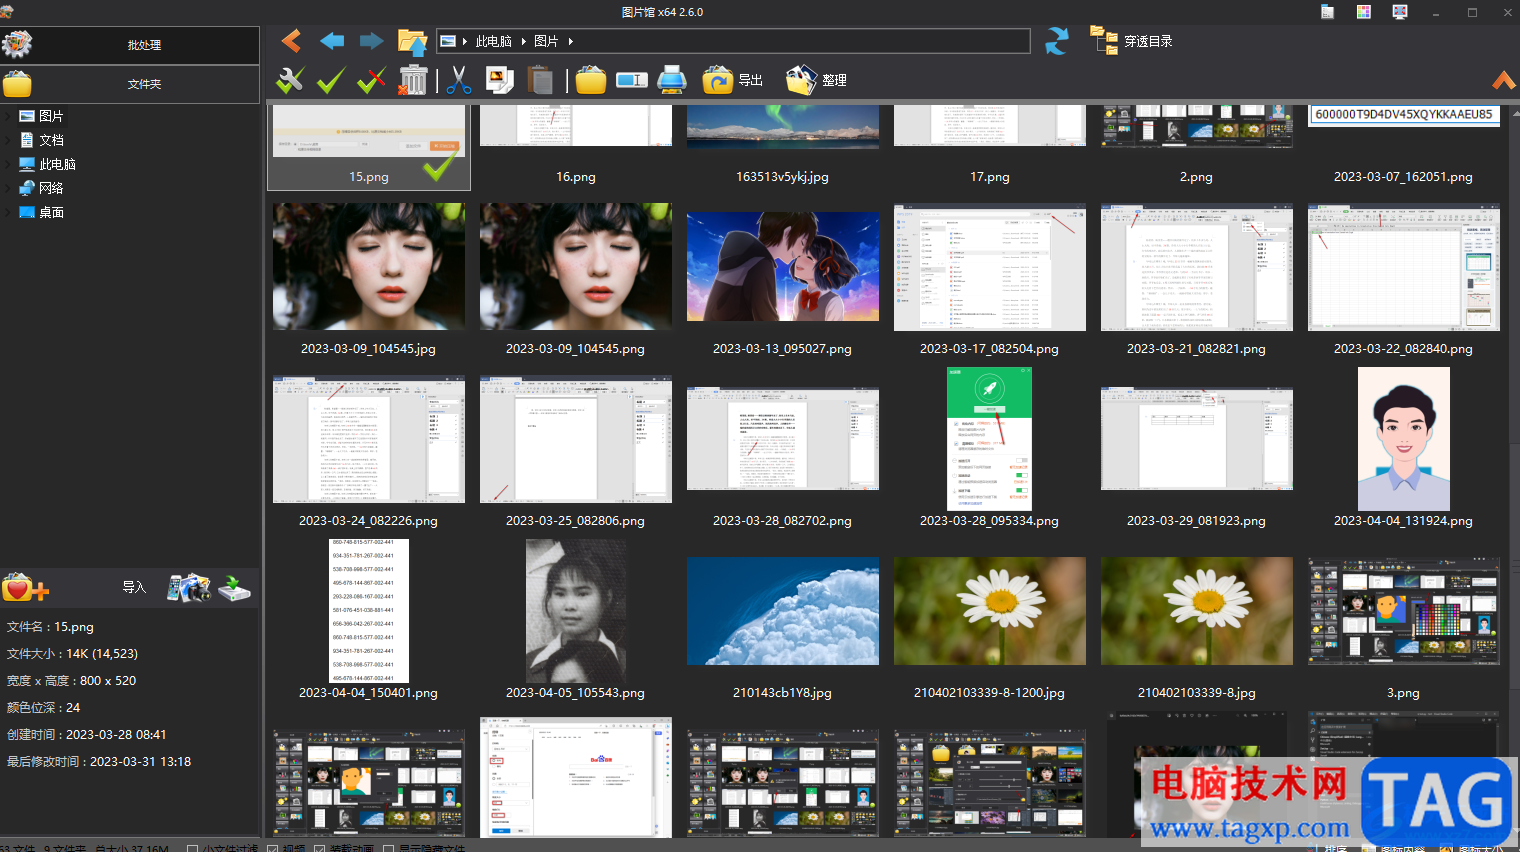Copy selected images with the copy icon
This screenshot has height=852, width=1520.
click(499, 80)
